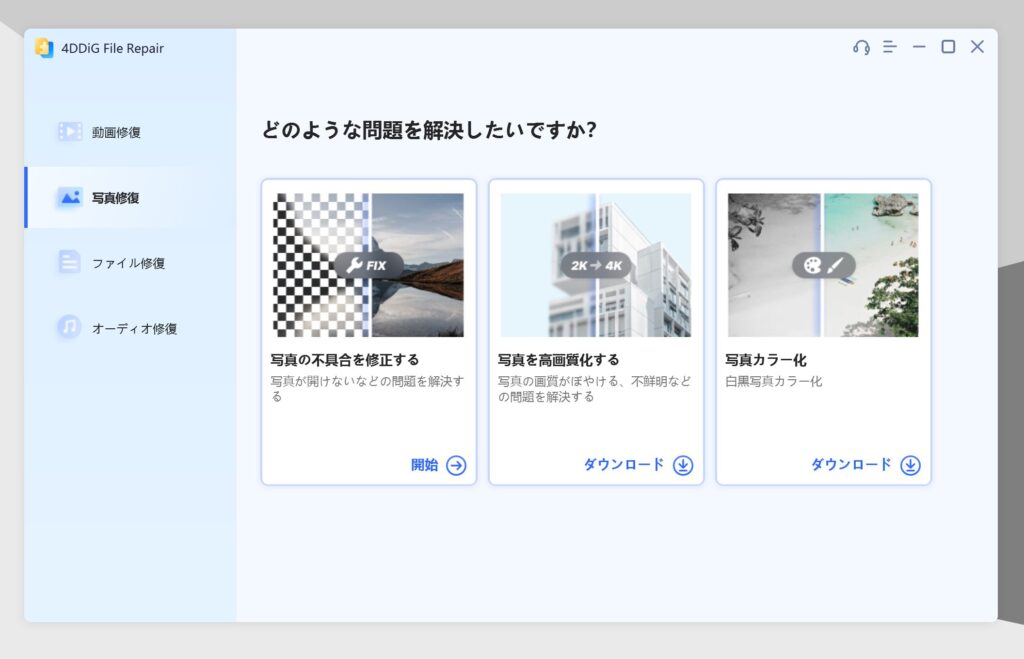The height and width of the screenshot is (659, 1024).
Task: Click the palette and brush badge
Action: [x=824, y=265]
